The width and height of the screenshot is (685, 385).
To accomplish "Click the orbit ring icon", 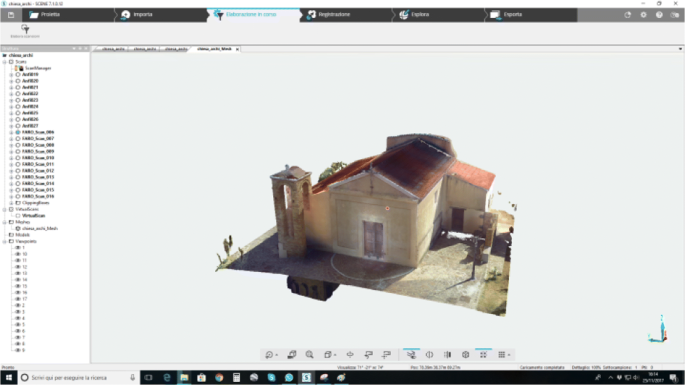I will point(350,355).
